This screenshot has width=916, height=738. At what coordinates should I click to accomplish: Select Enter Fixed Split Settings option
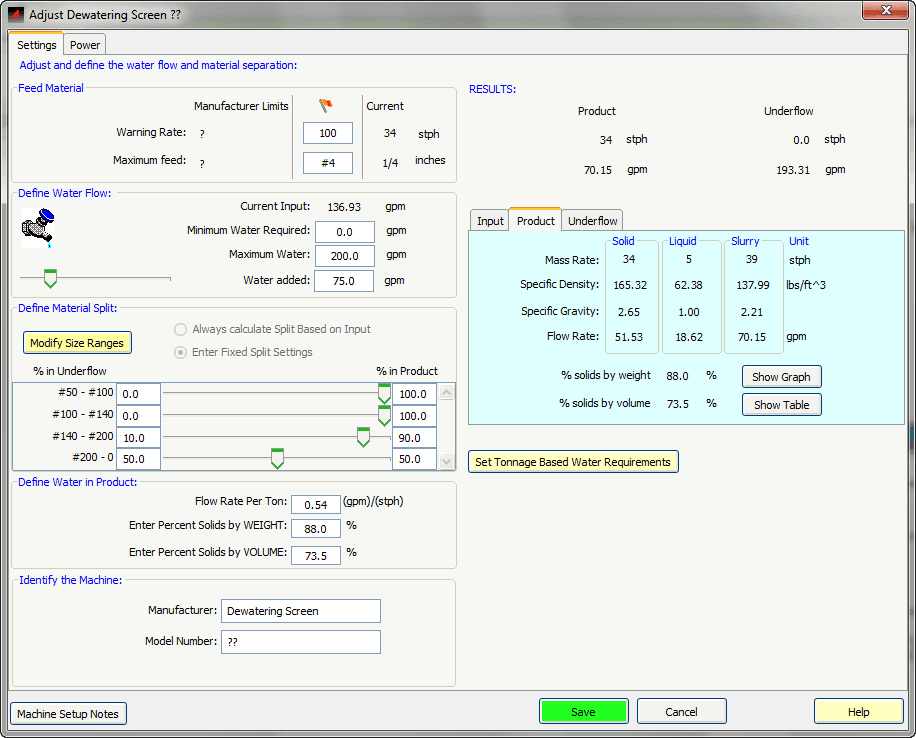[x=180, y=352]
